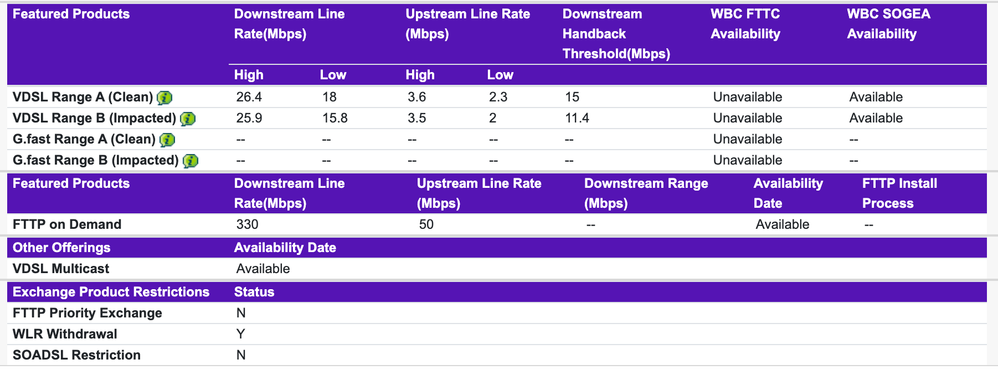
Task: Click info icon beside VDSL Range B (Impacted)
Action: click(188, 119)
